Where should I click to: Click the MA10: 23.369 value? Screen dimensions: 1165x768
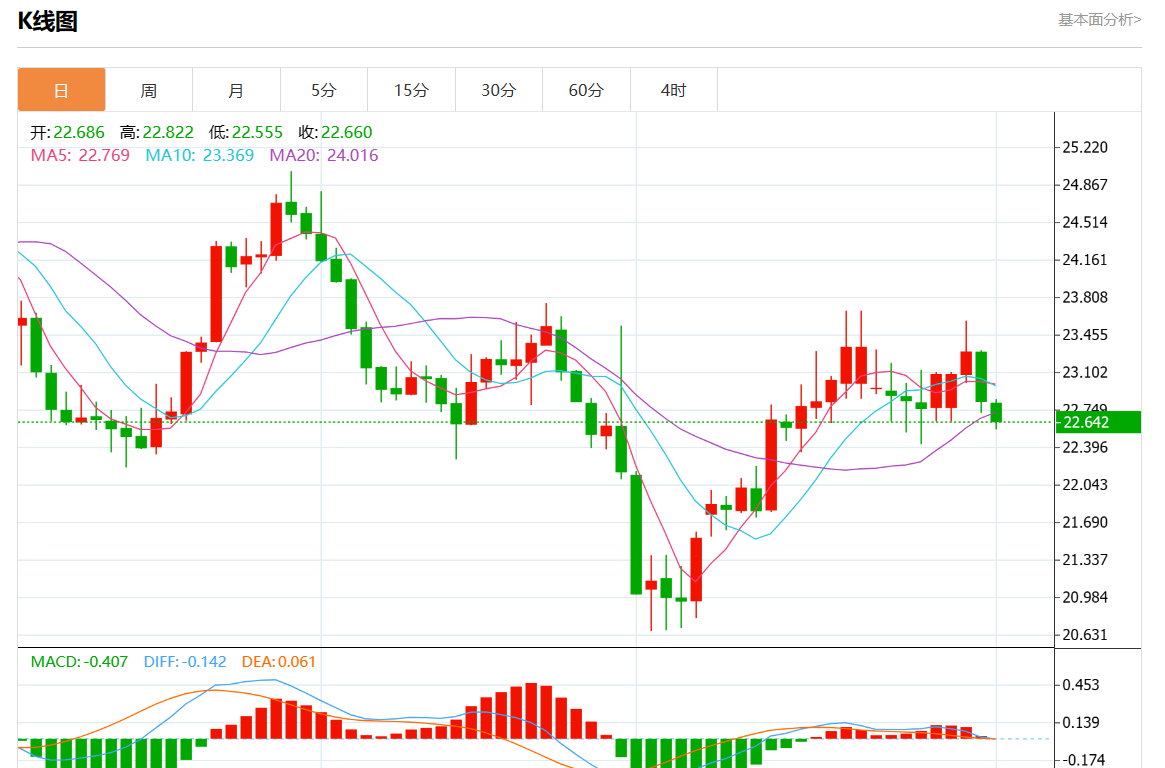click(x=199, y=155)
